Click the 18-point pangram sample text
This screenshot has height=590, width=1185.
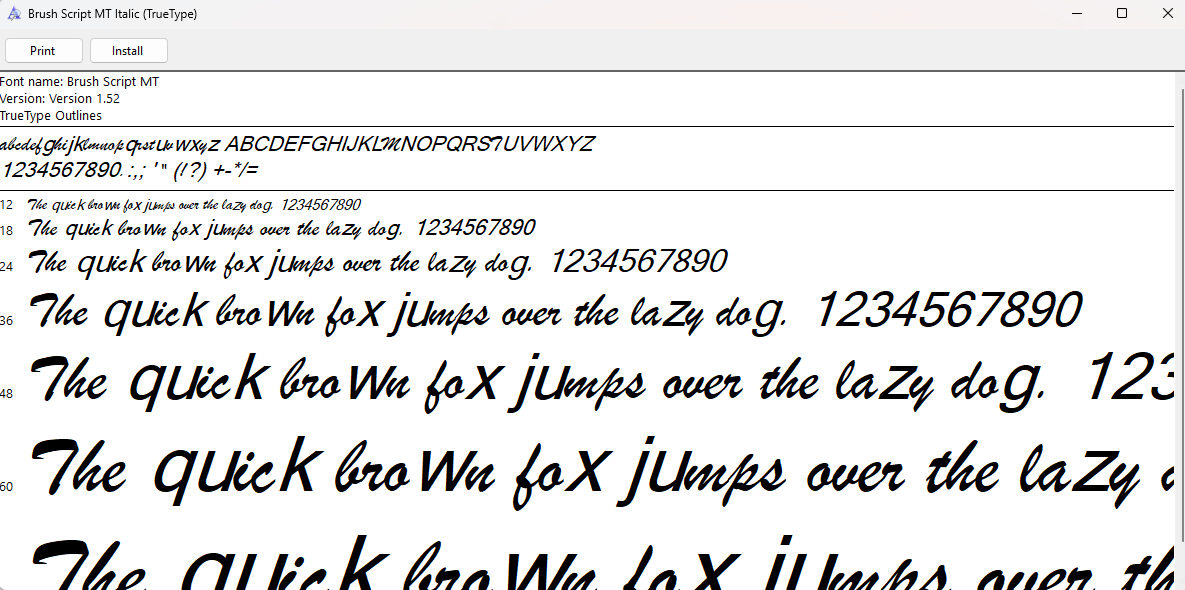coord(282,228)
